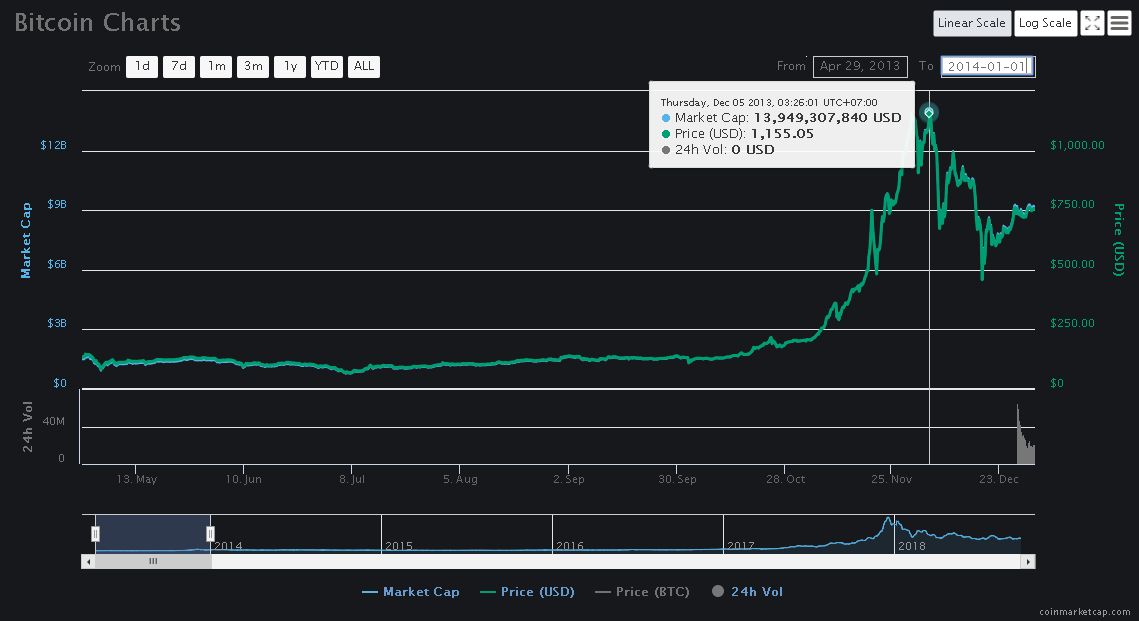Click the Bitcoin Charts title
This screenshot has width=1139, height=621.
[x=97, y=23]
